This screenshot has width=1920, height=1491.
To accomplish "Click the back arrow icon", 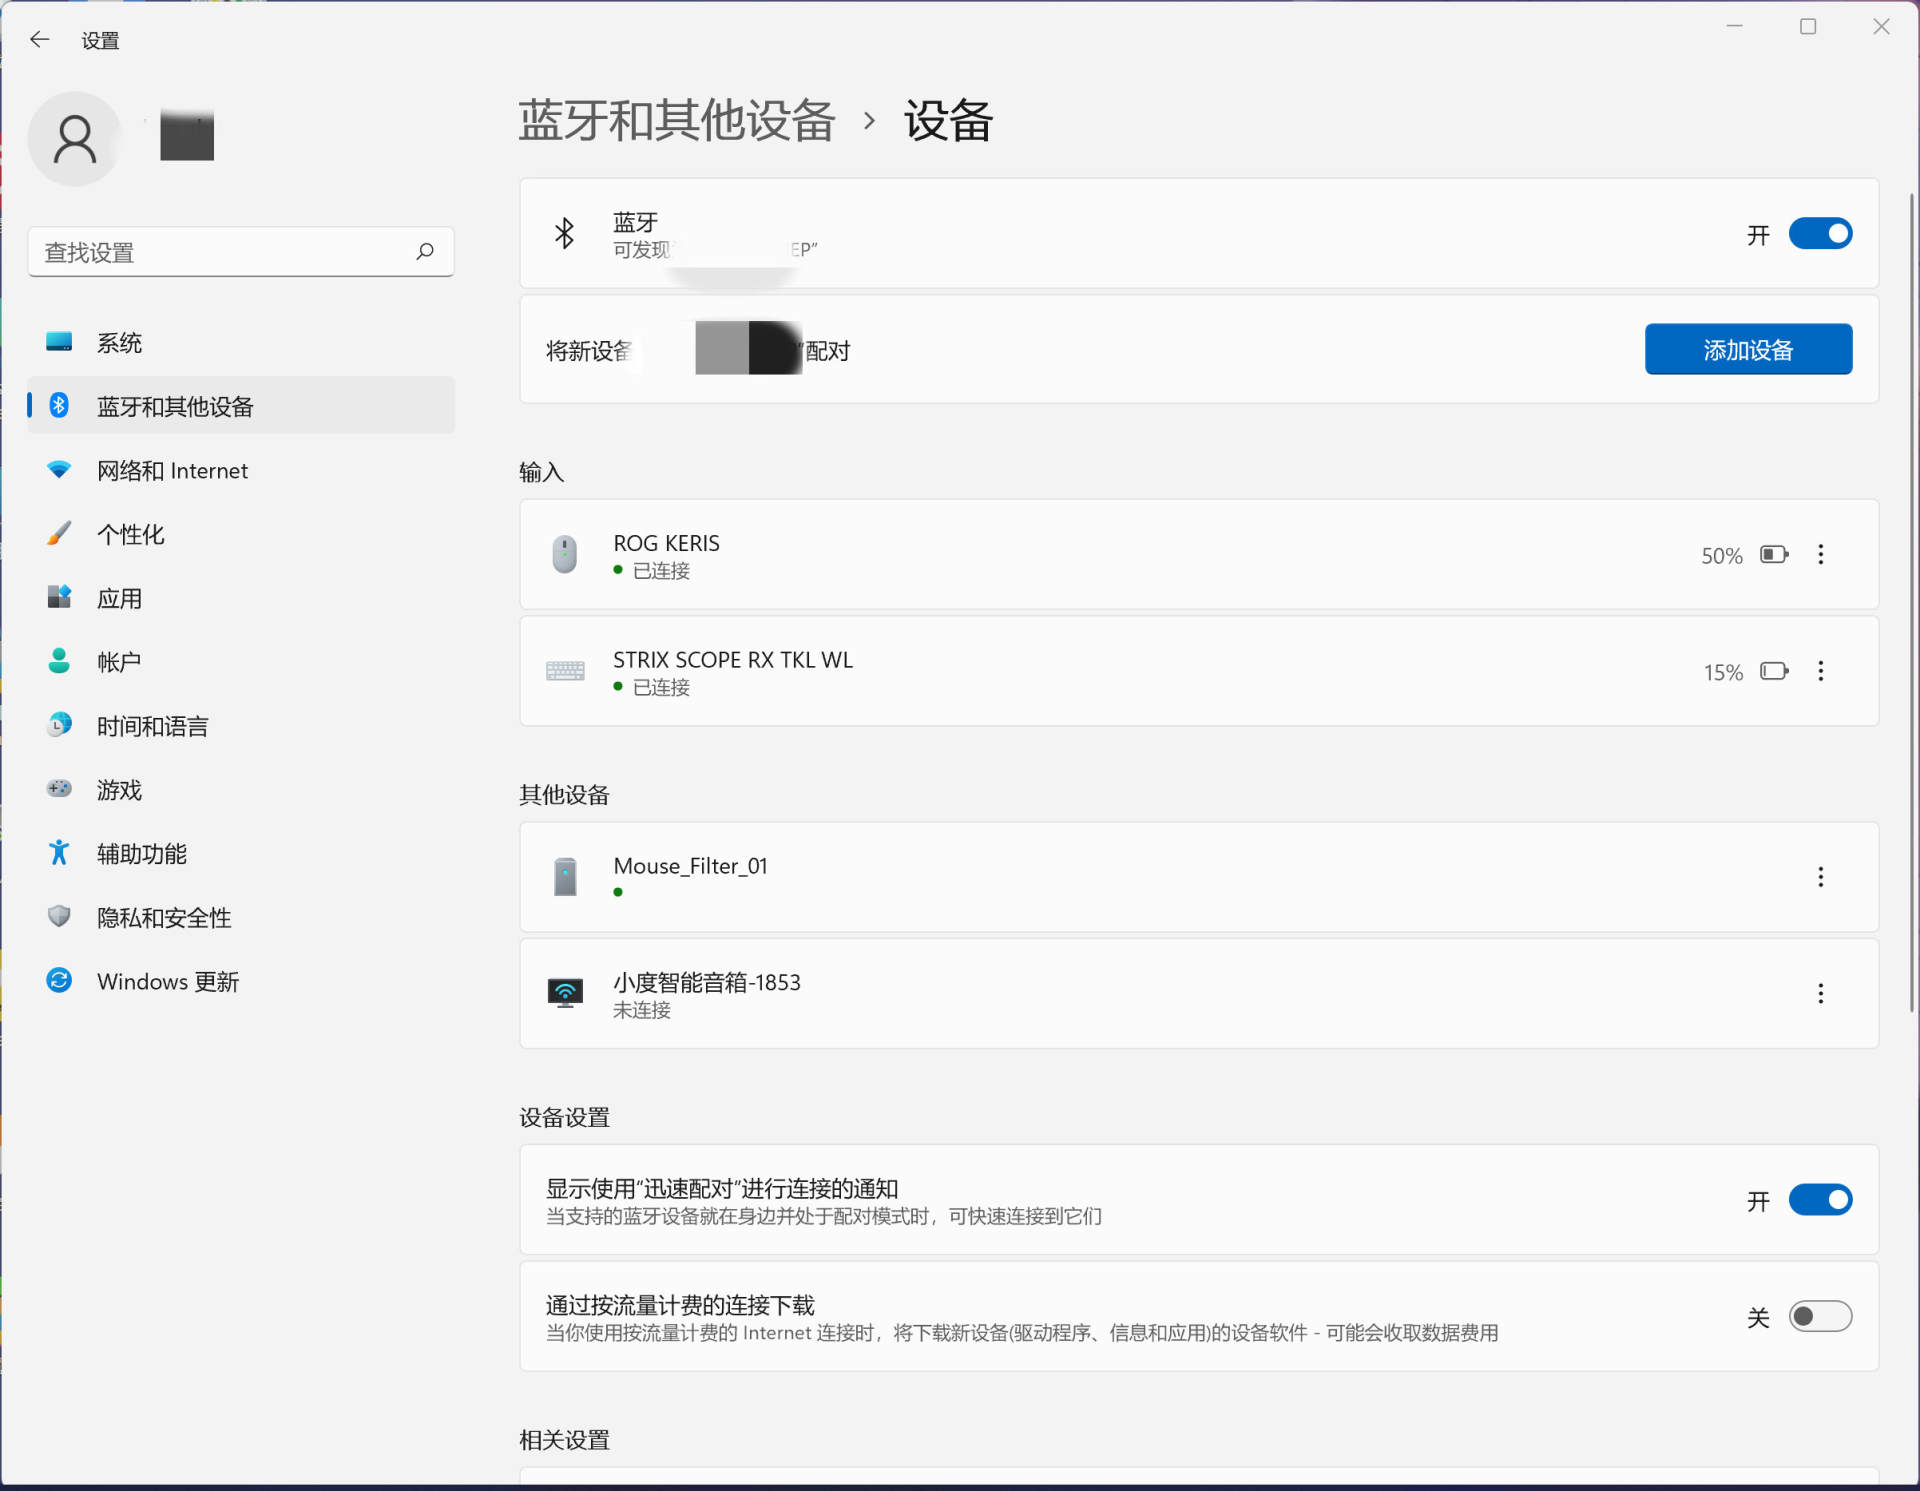I will coord(40,39).
